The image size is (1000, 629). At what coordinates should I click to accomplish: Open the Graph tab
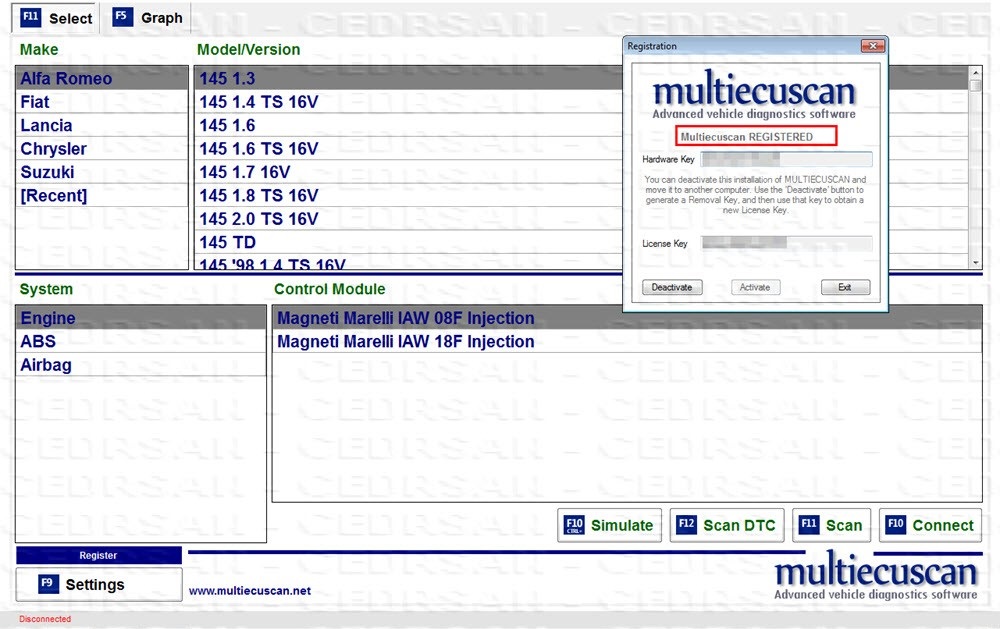[x=148, y=18]
